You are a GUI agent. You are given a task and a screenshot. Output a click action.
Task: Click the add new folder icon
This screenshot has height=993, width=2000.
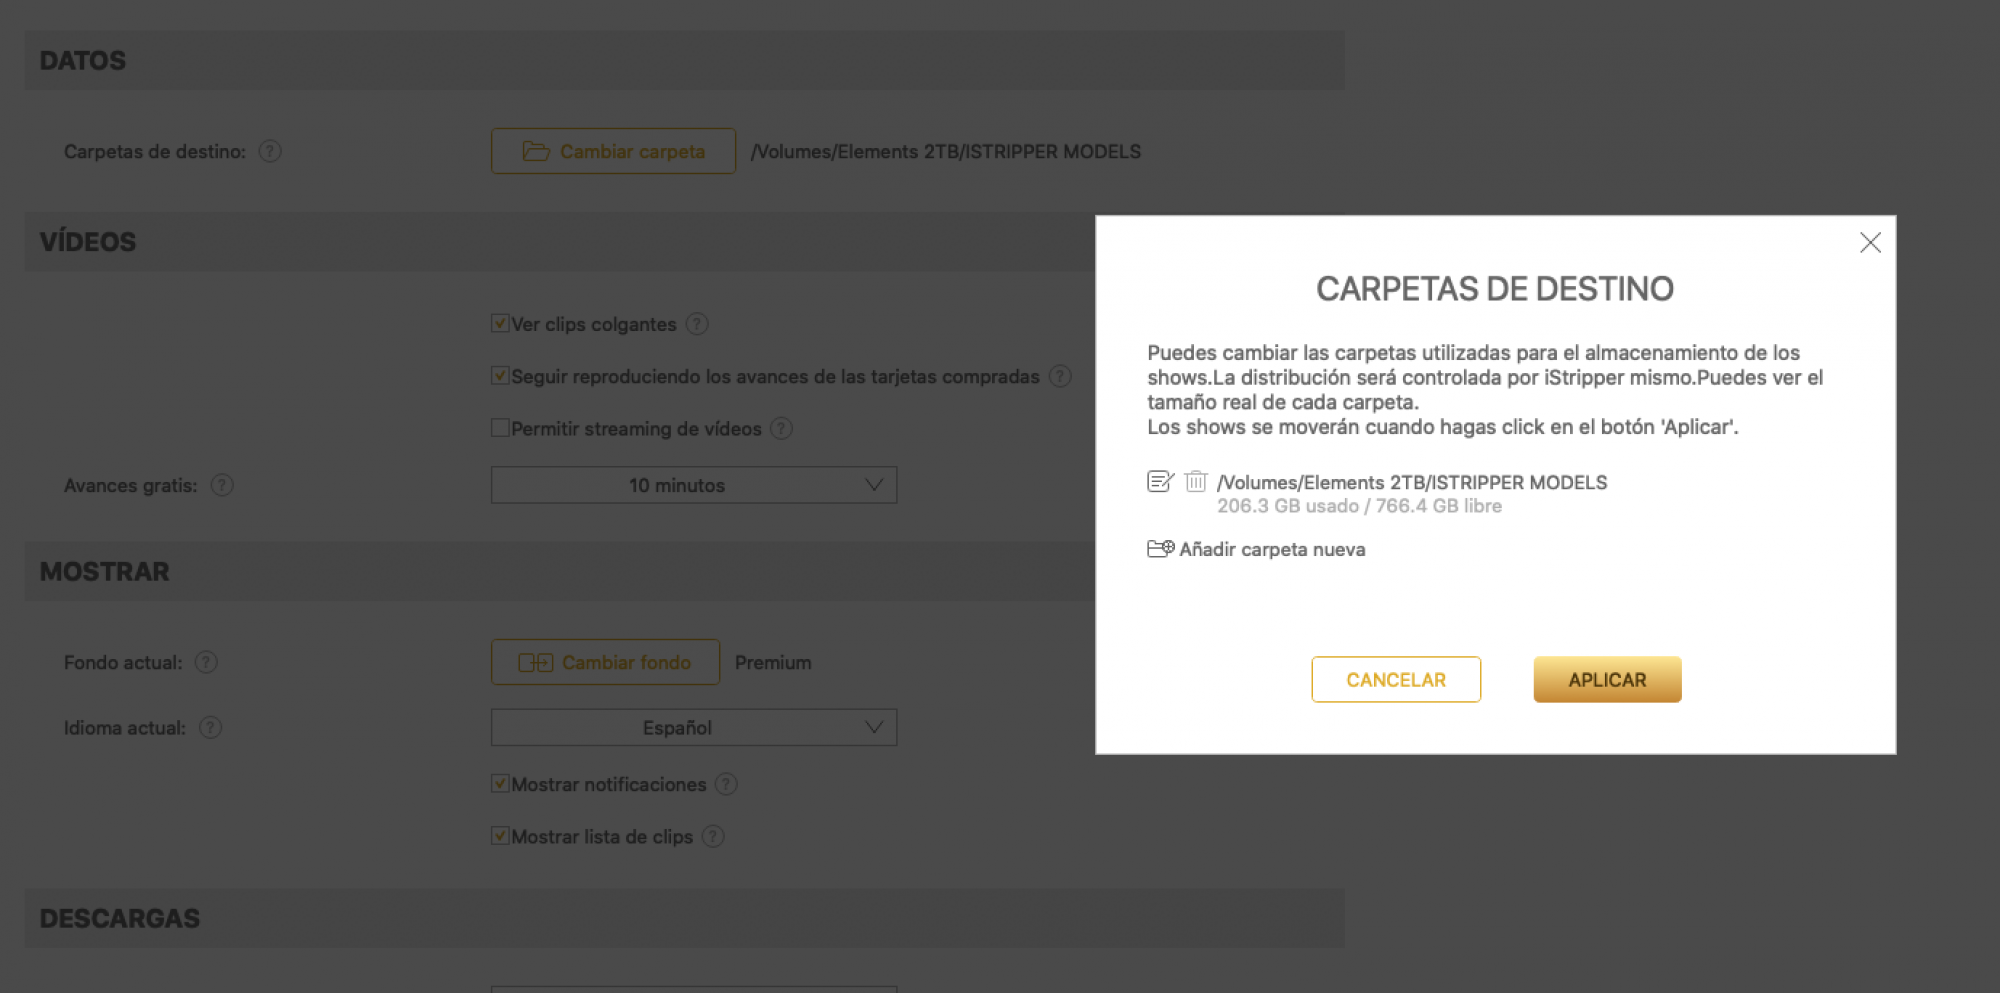(1160, 549)
